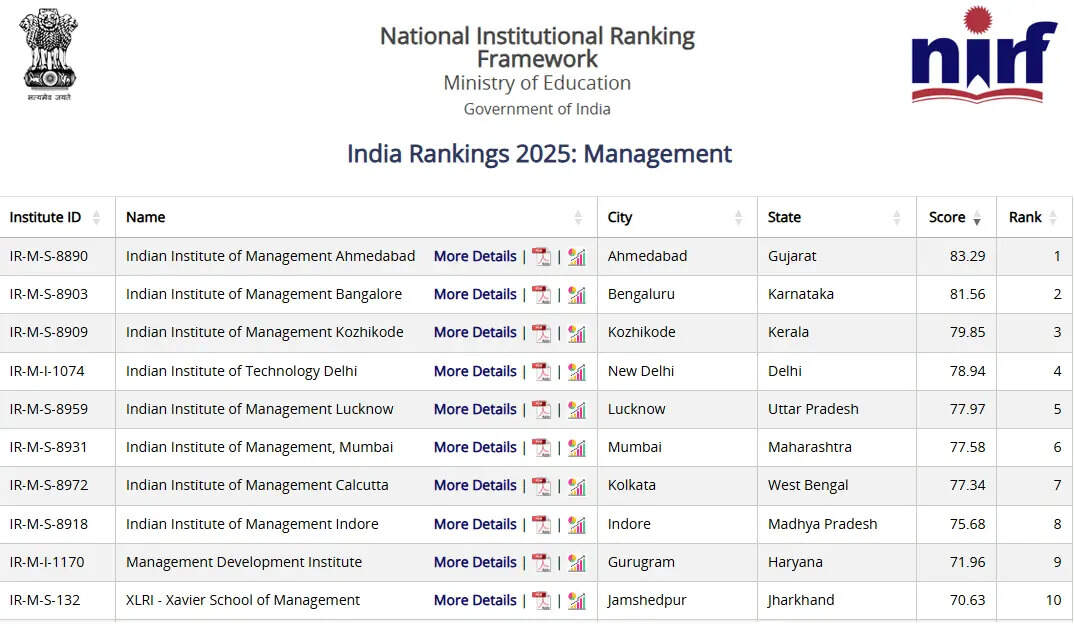1074x628 pixels.
Task: Click graph icon for XLRI row
Action: tap(577, 601)
